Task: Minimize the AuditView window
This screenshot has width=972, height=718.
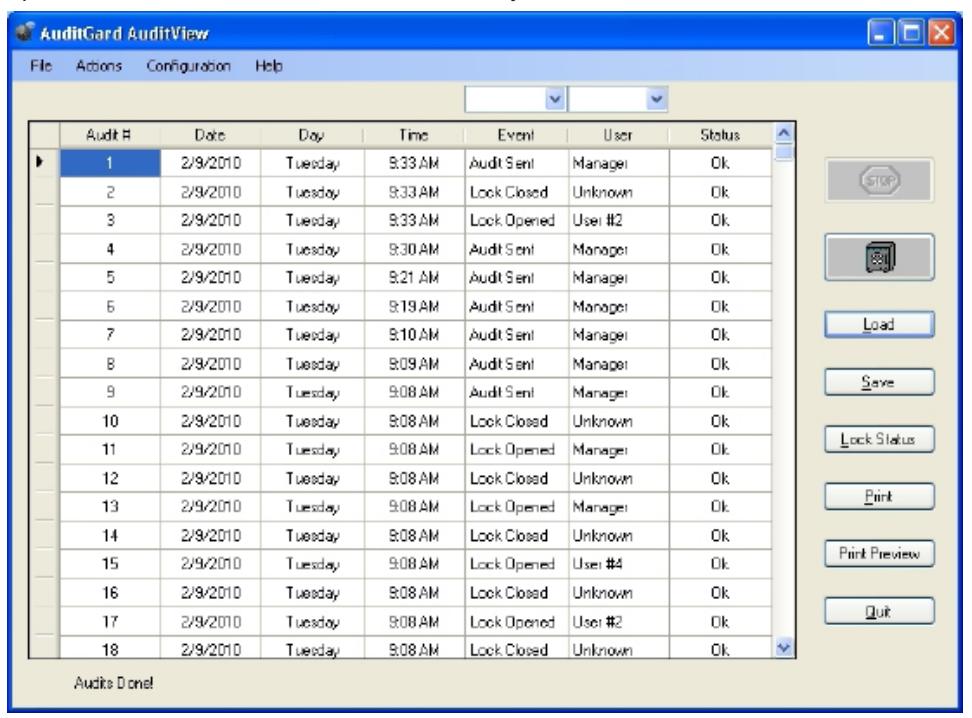Action: (880, 32)
